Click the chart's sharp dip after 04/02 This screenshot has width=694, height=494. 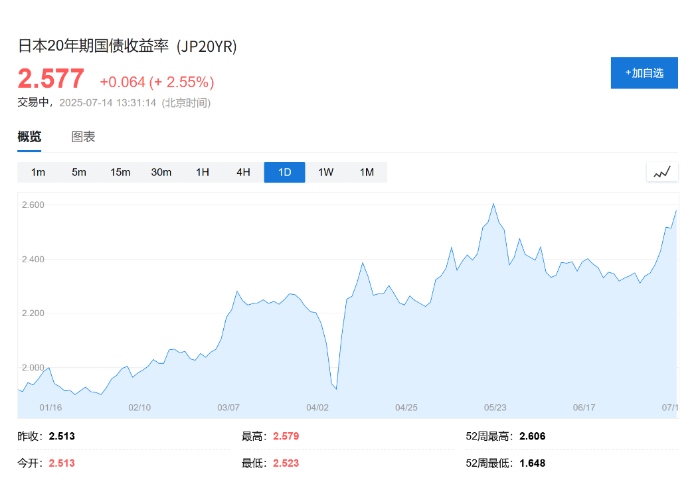[336, 389]
